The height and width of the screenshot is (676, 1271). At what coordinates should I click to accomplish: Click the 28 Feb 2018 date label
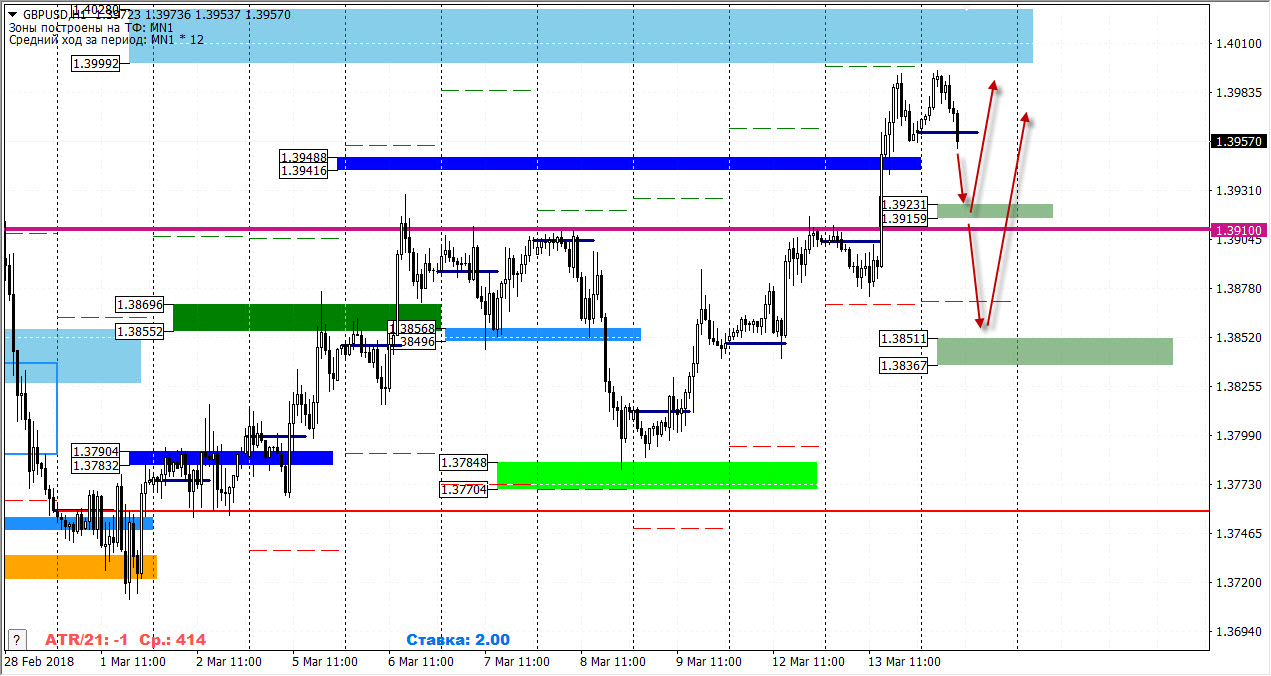point(38,662)
